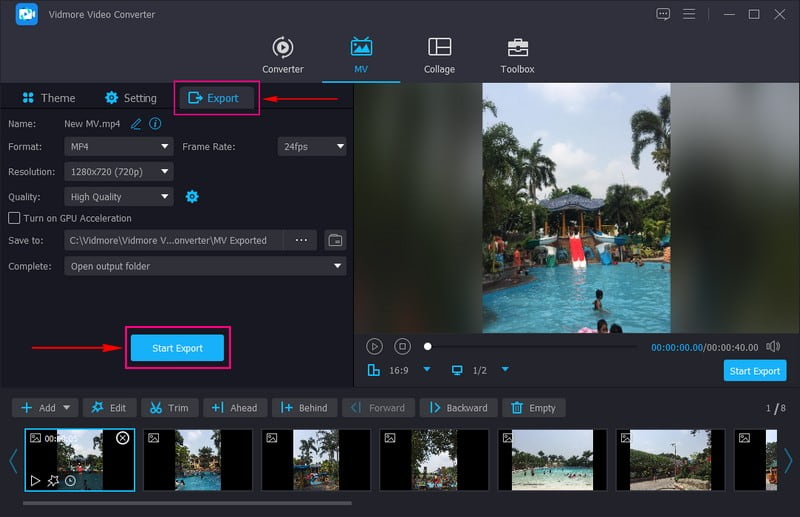800x517 pixels.
Task: Open quality settings gear icon
Action: tap(192, 197)
